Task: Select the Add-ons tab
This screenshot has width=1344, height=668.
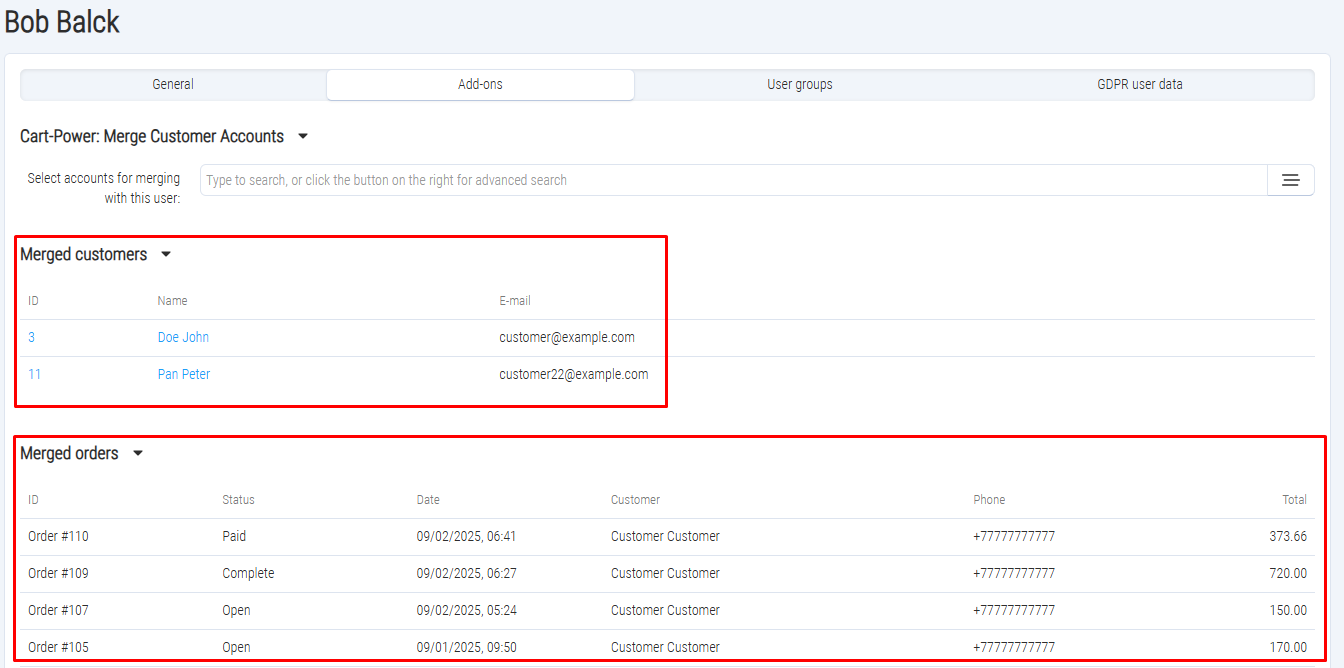Action: (480, 85)
